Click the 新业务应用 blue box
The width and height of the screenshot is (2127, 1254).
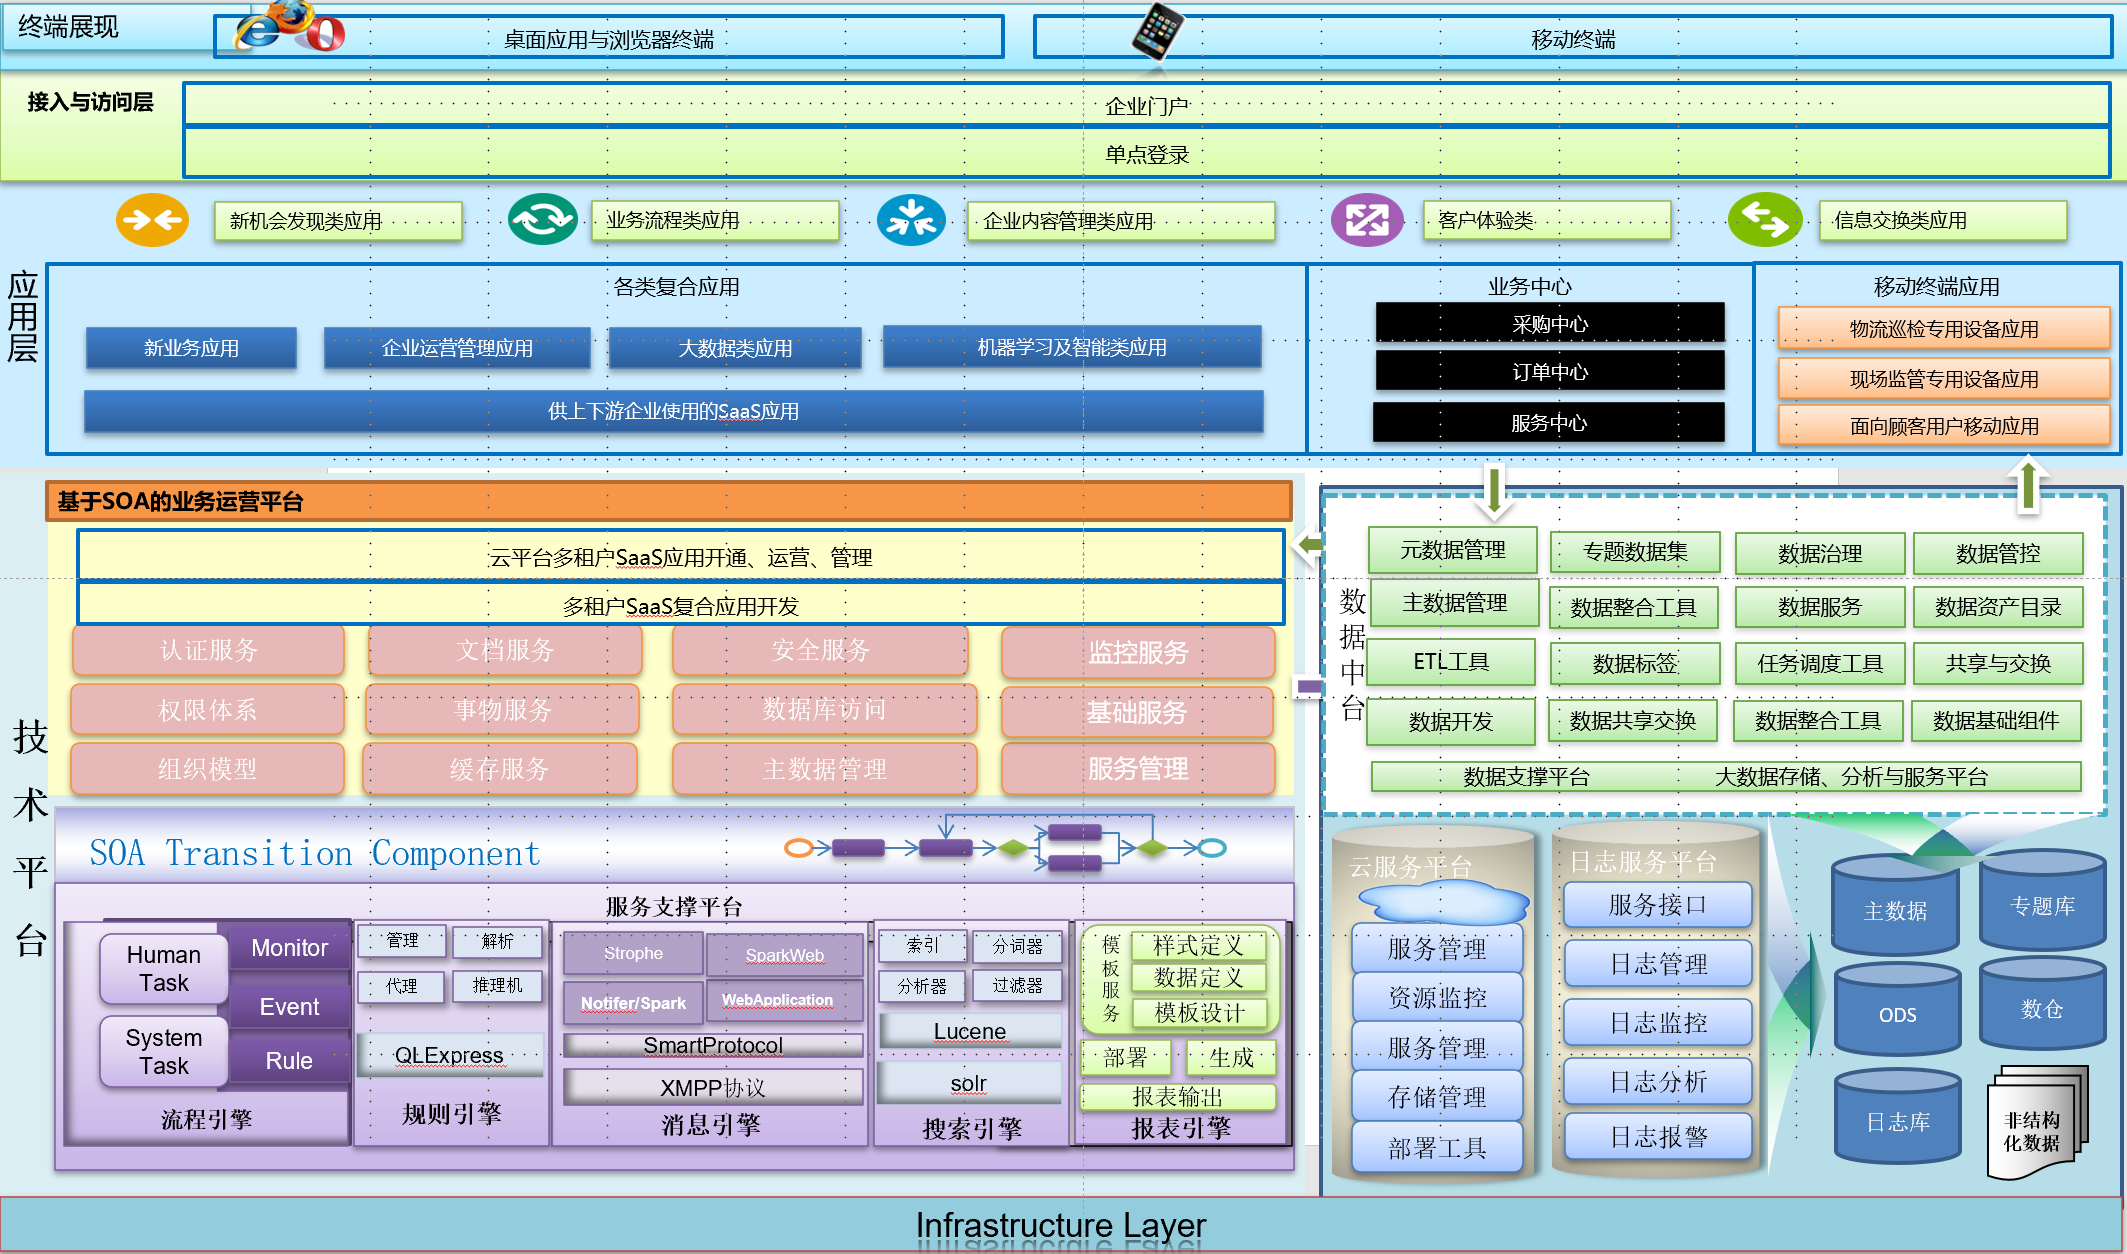click(x=191, y=348)
